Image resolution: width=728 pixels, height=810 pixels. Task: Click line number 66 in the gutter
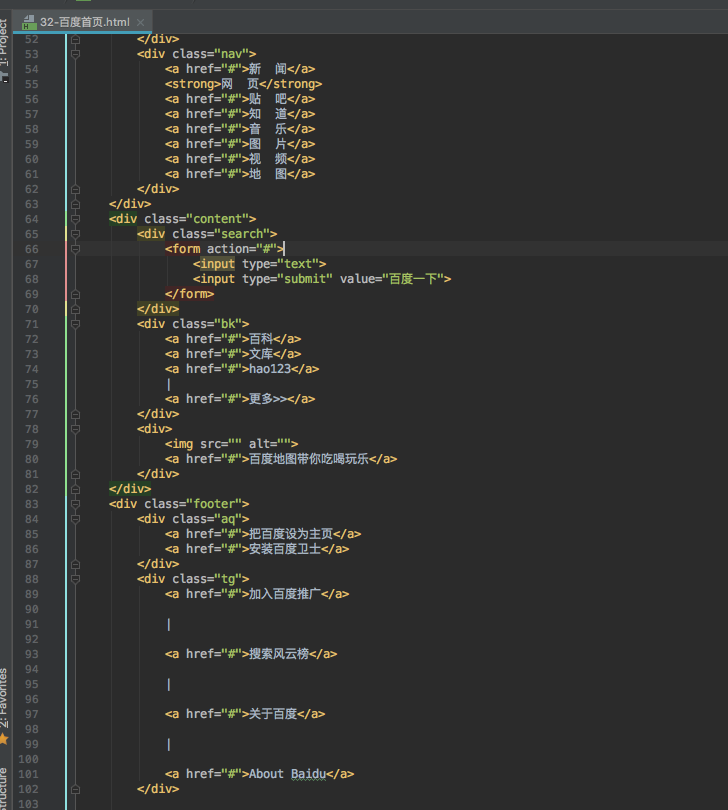coord(32,249)
